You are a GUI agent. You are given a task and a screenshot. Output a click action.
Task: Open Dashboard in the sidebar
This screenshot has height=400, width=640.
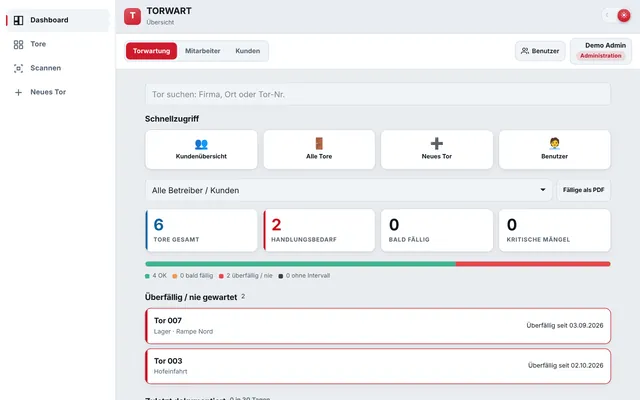pos(58,20)
